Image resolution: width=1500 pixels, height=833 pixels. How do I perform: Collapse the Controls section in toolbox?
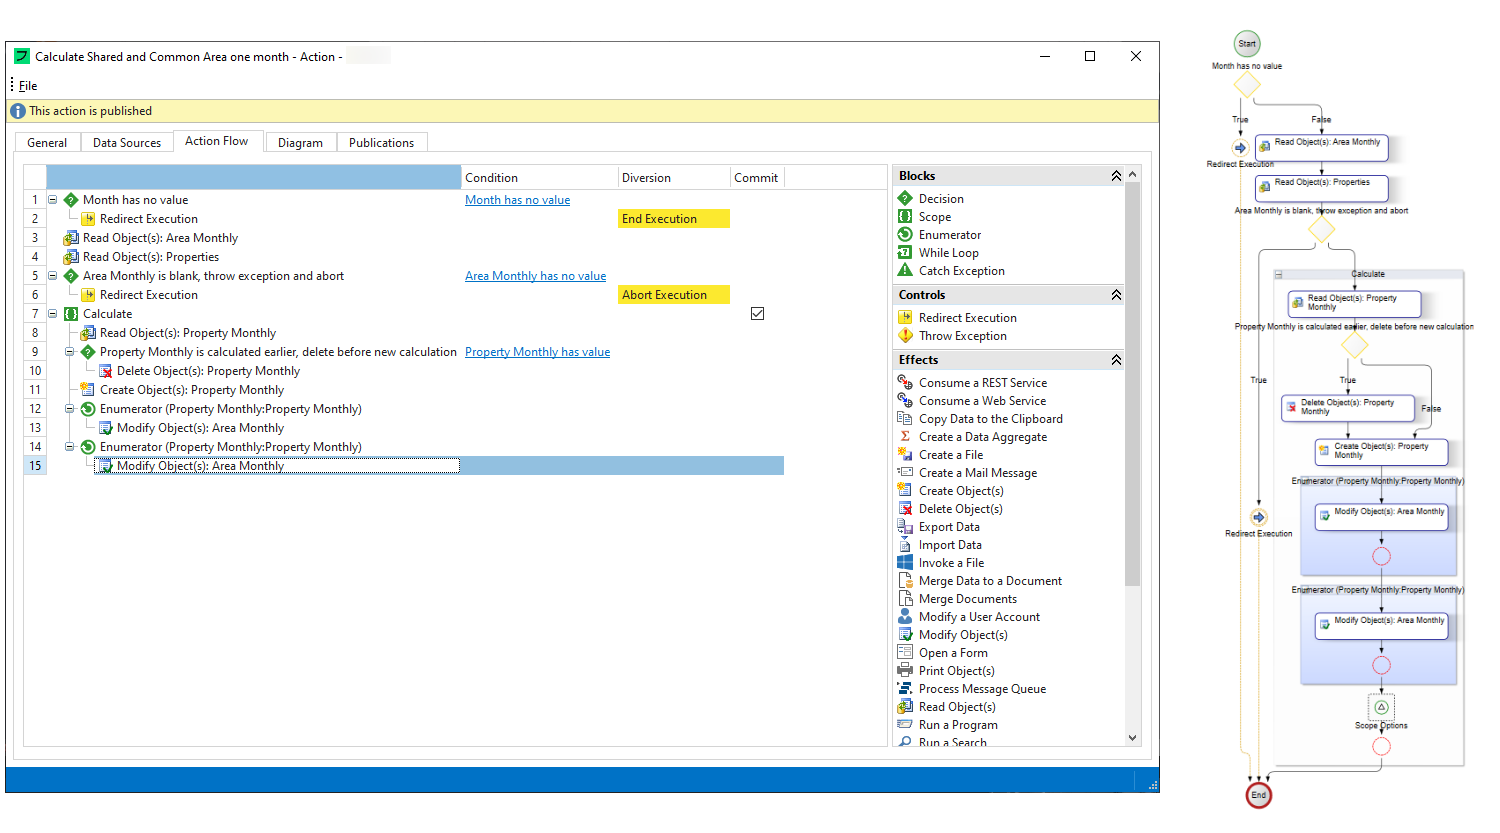tap(1116, 295)
